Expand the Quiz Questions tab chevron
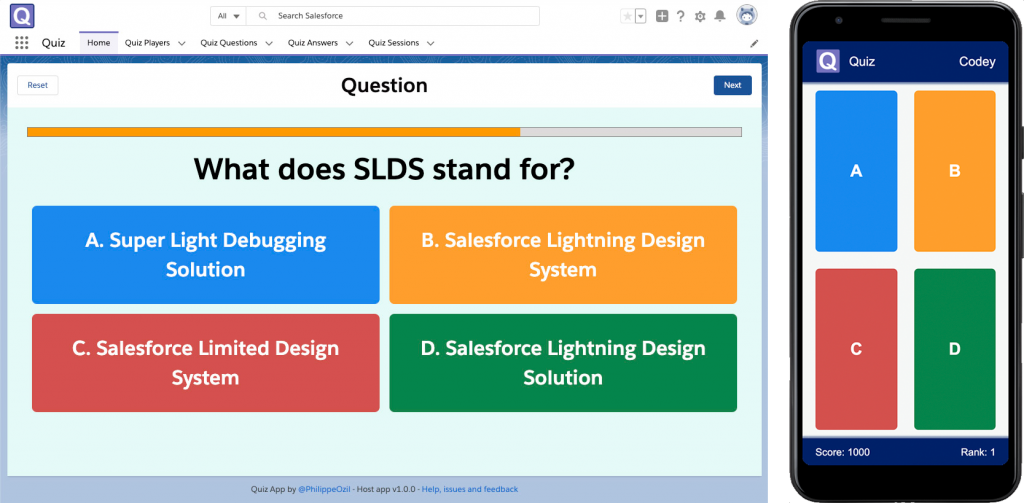Viewport: 1024px width, 503px height. pos(269,44)
